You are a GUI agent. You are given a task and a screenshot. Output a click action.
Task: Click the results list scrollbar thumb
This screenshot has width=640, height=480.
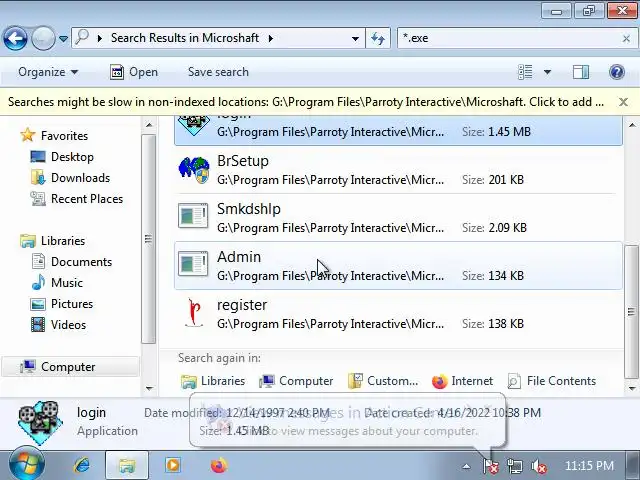click(x=632, y=312)
